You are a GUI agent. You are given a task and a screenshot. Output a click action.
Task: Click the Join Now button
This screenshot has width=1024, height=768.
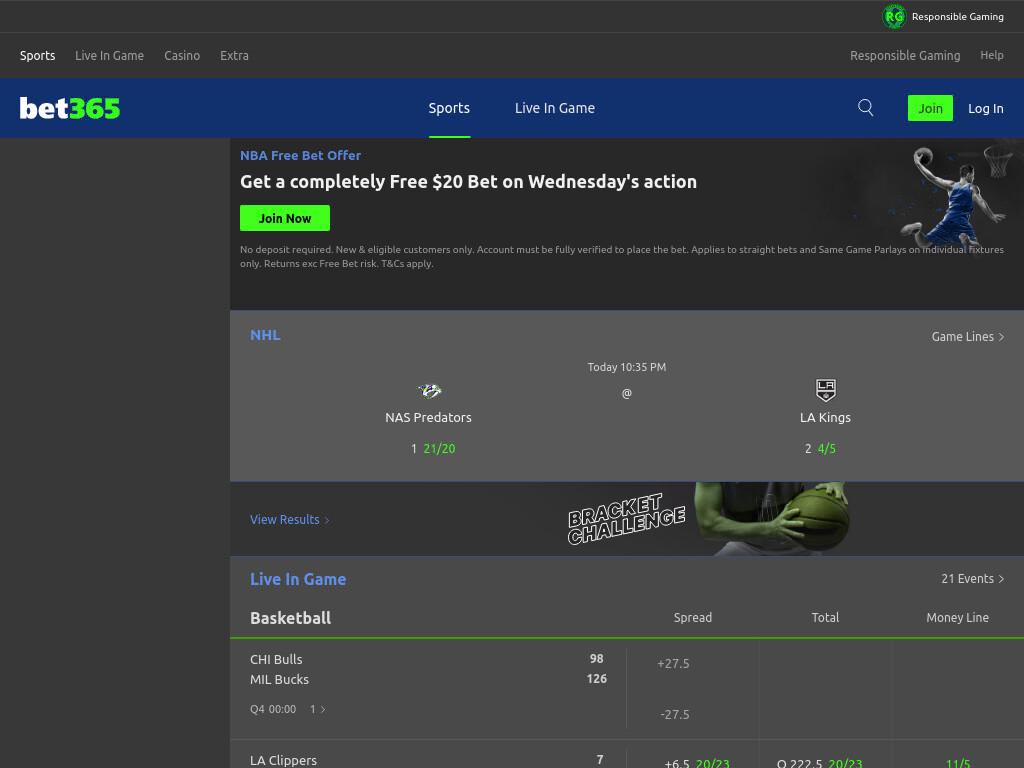click(x=285, y=218)
